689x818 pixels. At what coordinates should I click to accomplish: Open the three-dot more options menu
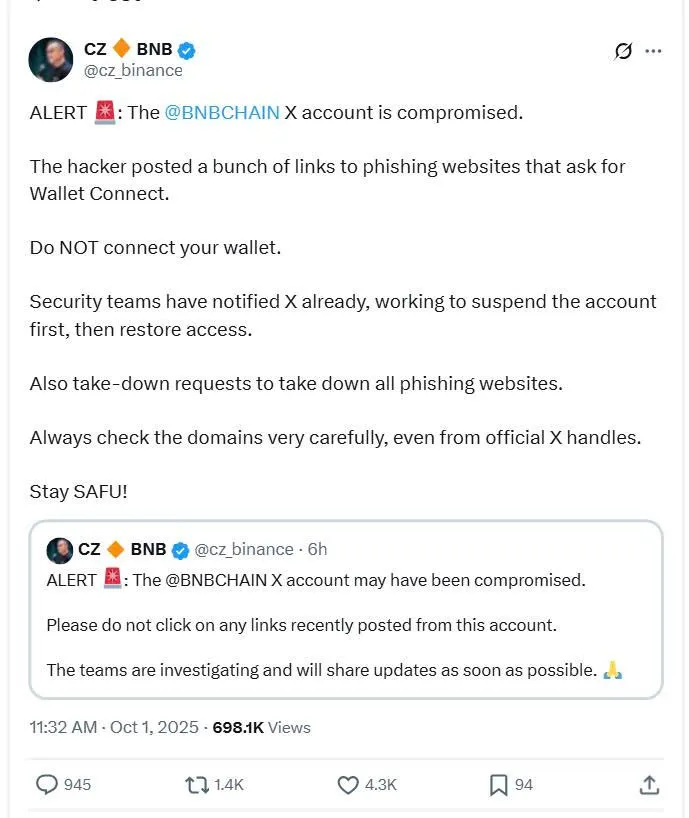653,51
